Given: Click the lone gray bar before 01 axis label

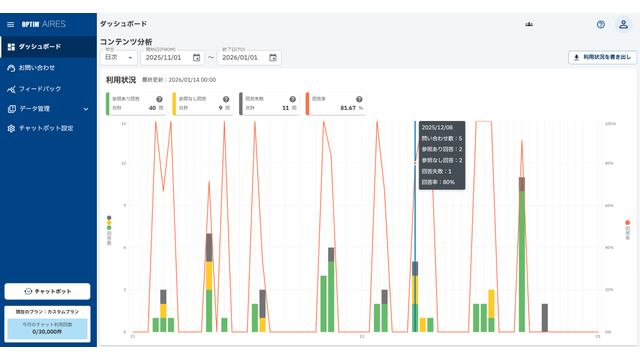Looking at the screenshot, I should (544, 318).
